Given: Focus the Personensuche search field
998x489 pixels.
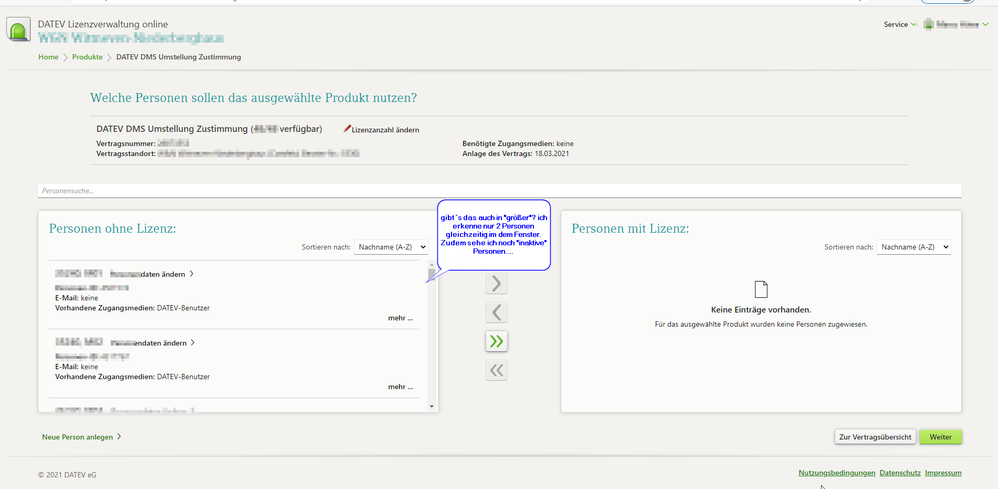Looking at the screenshot, I should click(499, 190).
